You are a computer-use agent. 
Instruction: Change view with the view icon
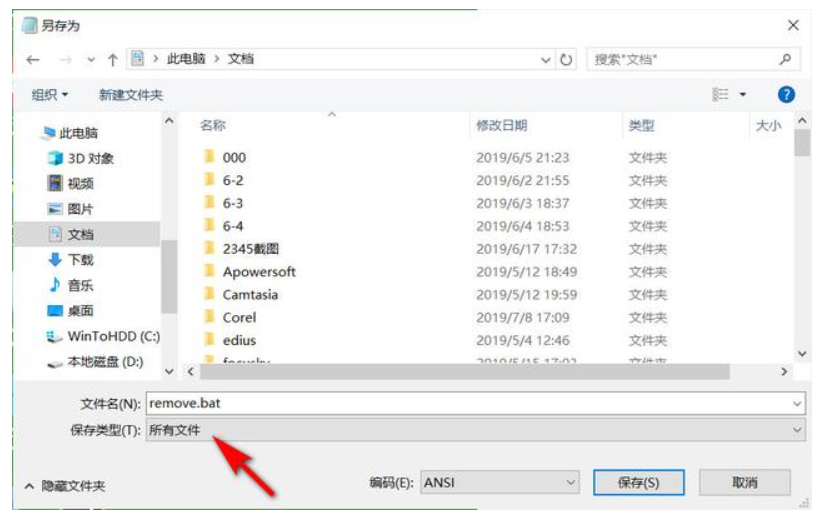[720, 94]
